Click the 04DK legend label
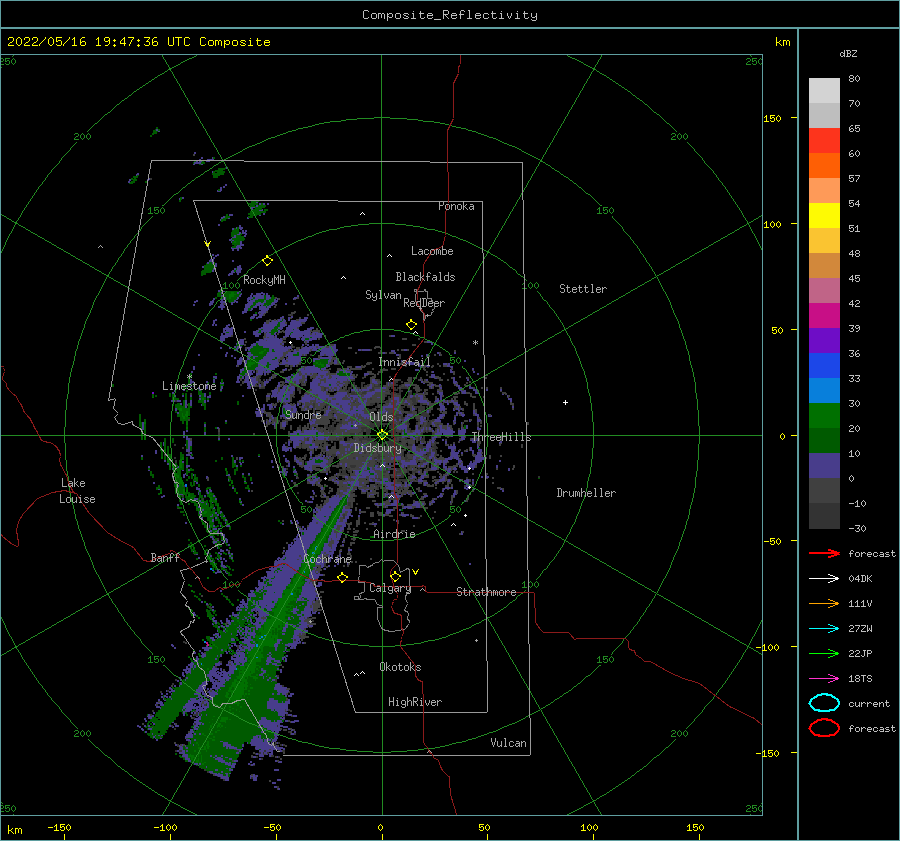Viewport: 900px width, 841px height. pyautogui.click(x=860, y=578)
